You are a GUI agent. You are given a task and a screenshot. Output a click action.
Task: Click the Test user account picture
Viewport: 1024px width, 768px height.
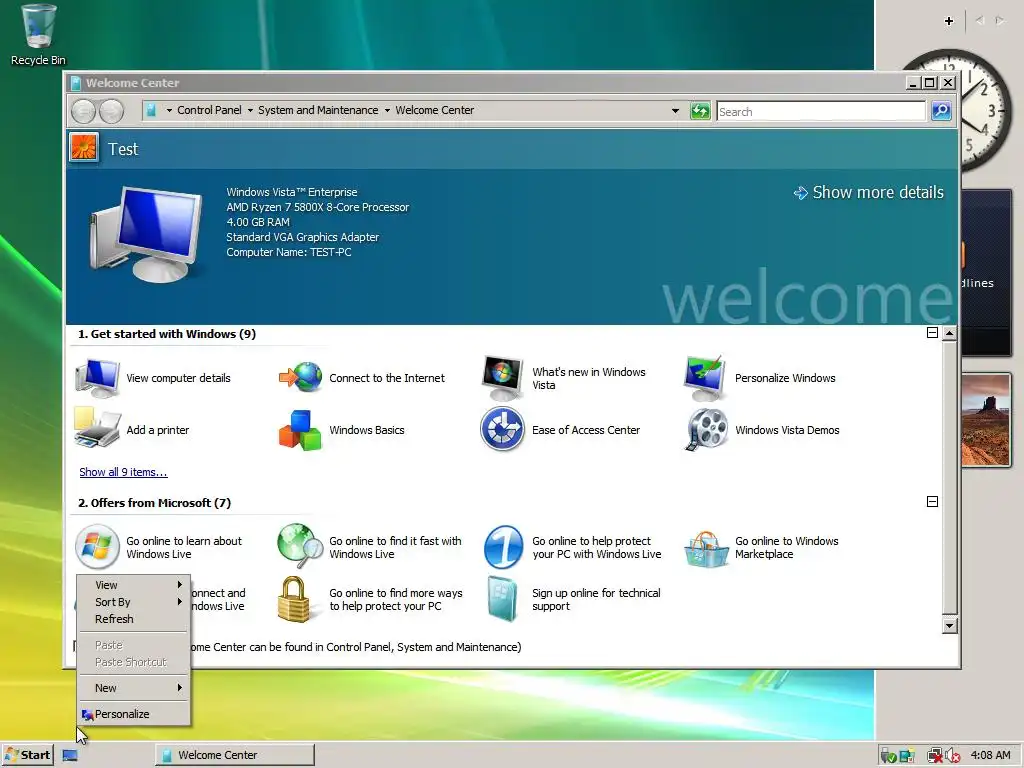[84, 148]
